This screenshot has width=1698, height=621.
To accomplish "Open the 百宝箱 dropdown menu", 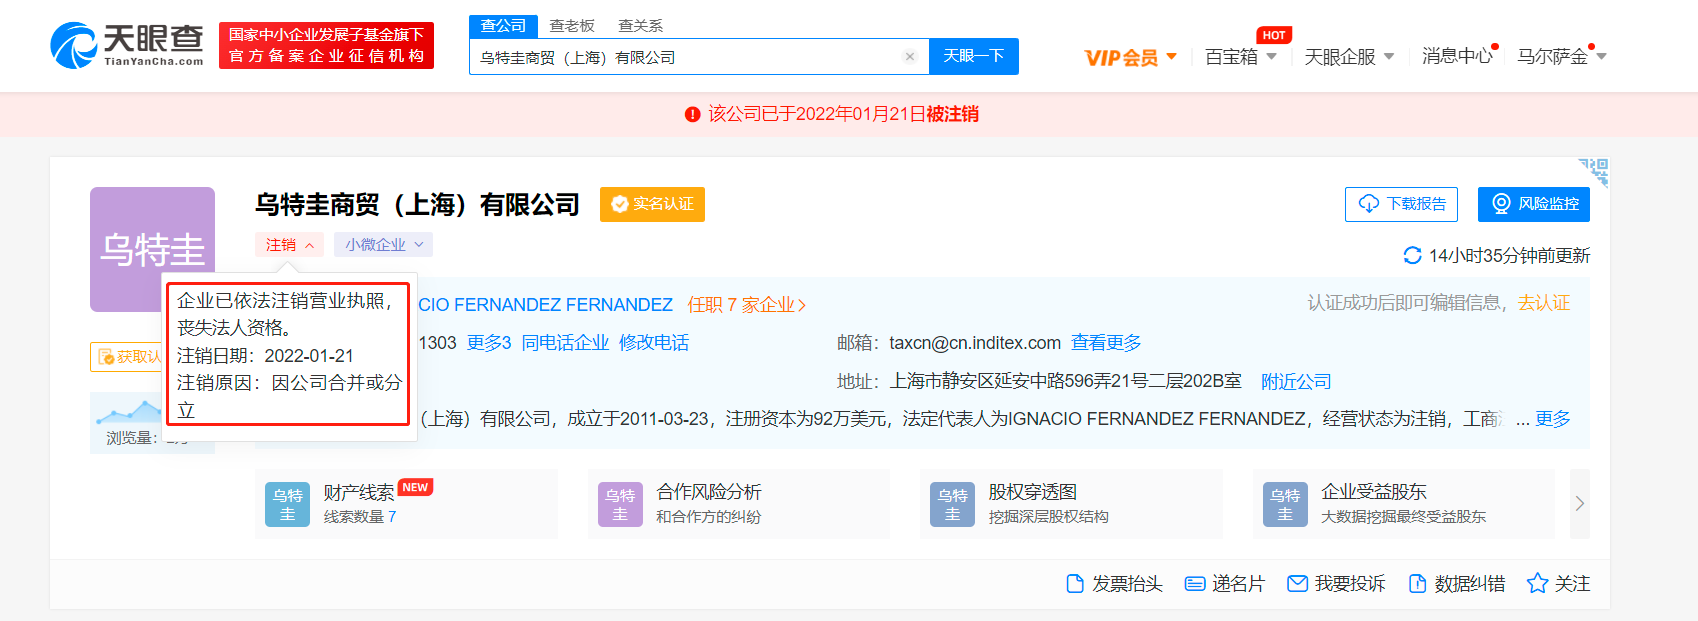I will [1241, 57].
